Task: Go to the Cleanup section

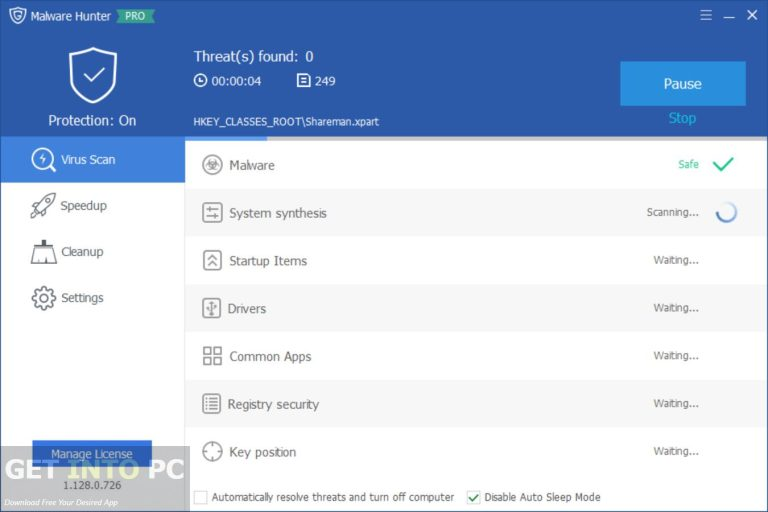Action: pyautogui.click(x=93, y=252)
